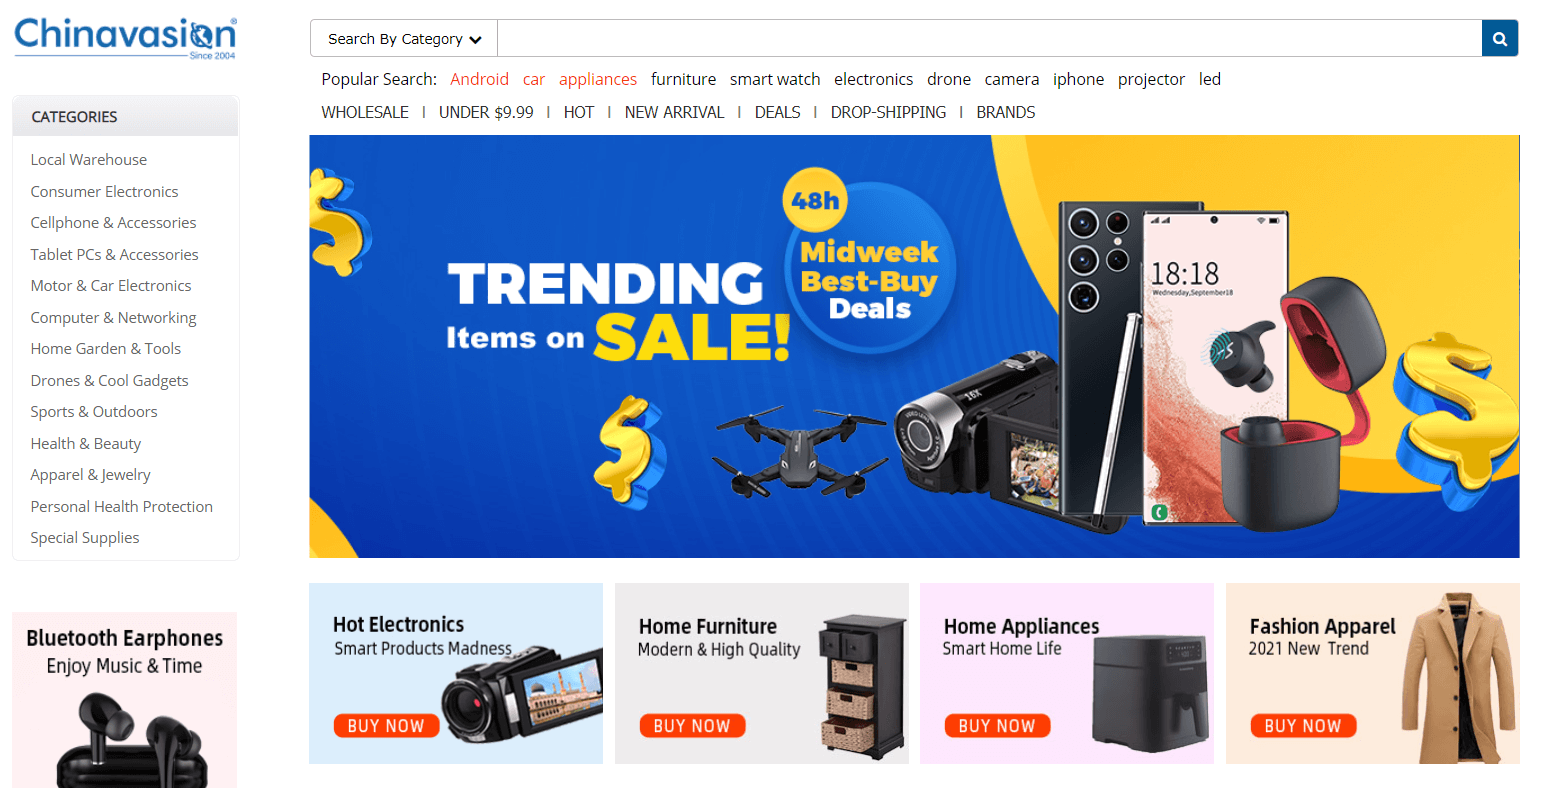
Task: Go to the UNDER $9.99 menu item
Action: (486, 112)
